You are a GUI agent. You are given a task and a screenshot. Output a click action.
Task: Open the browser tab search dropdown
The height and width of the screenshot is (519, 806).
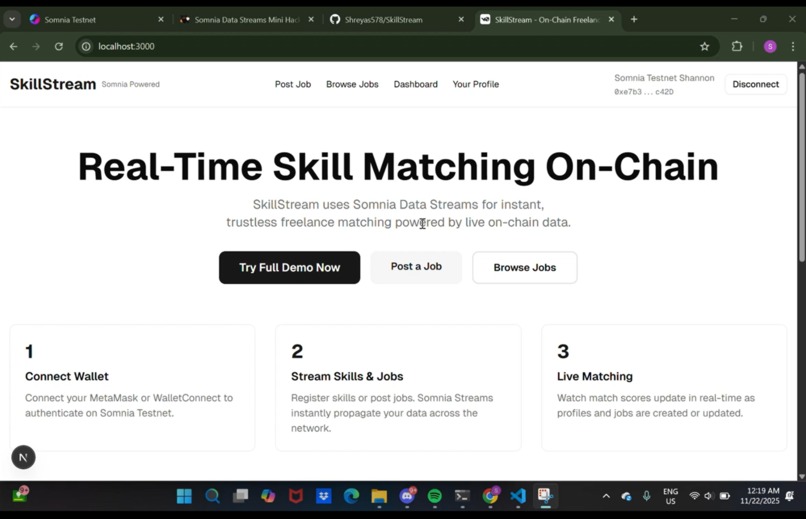12,20
